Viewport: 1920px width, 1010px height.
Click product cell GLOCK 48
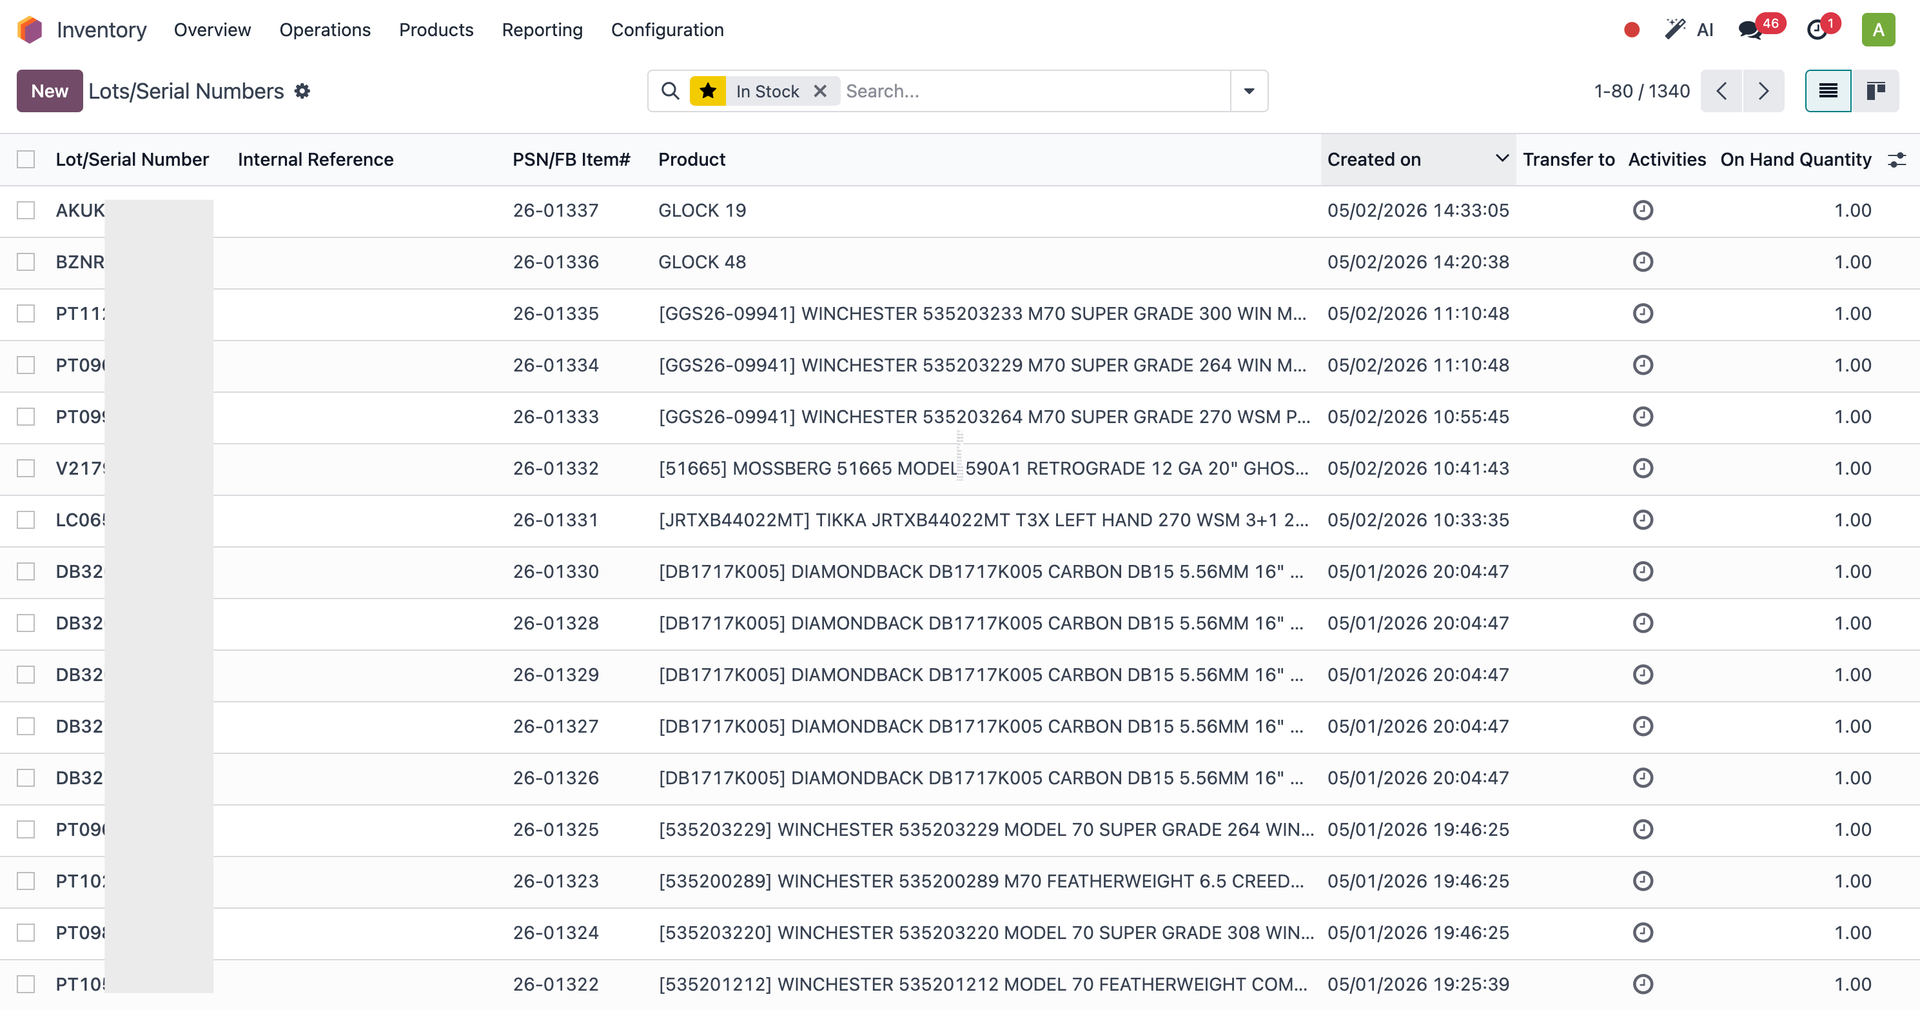tap(702, 262)
